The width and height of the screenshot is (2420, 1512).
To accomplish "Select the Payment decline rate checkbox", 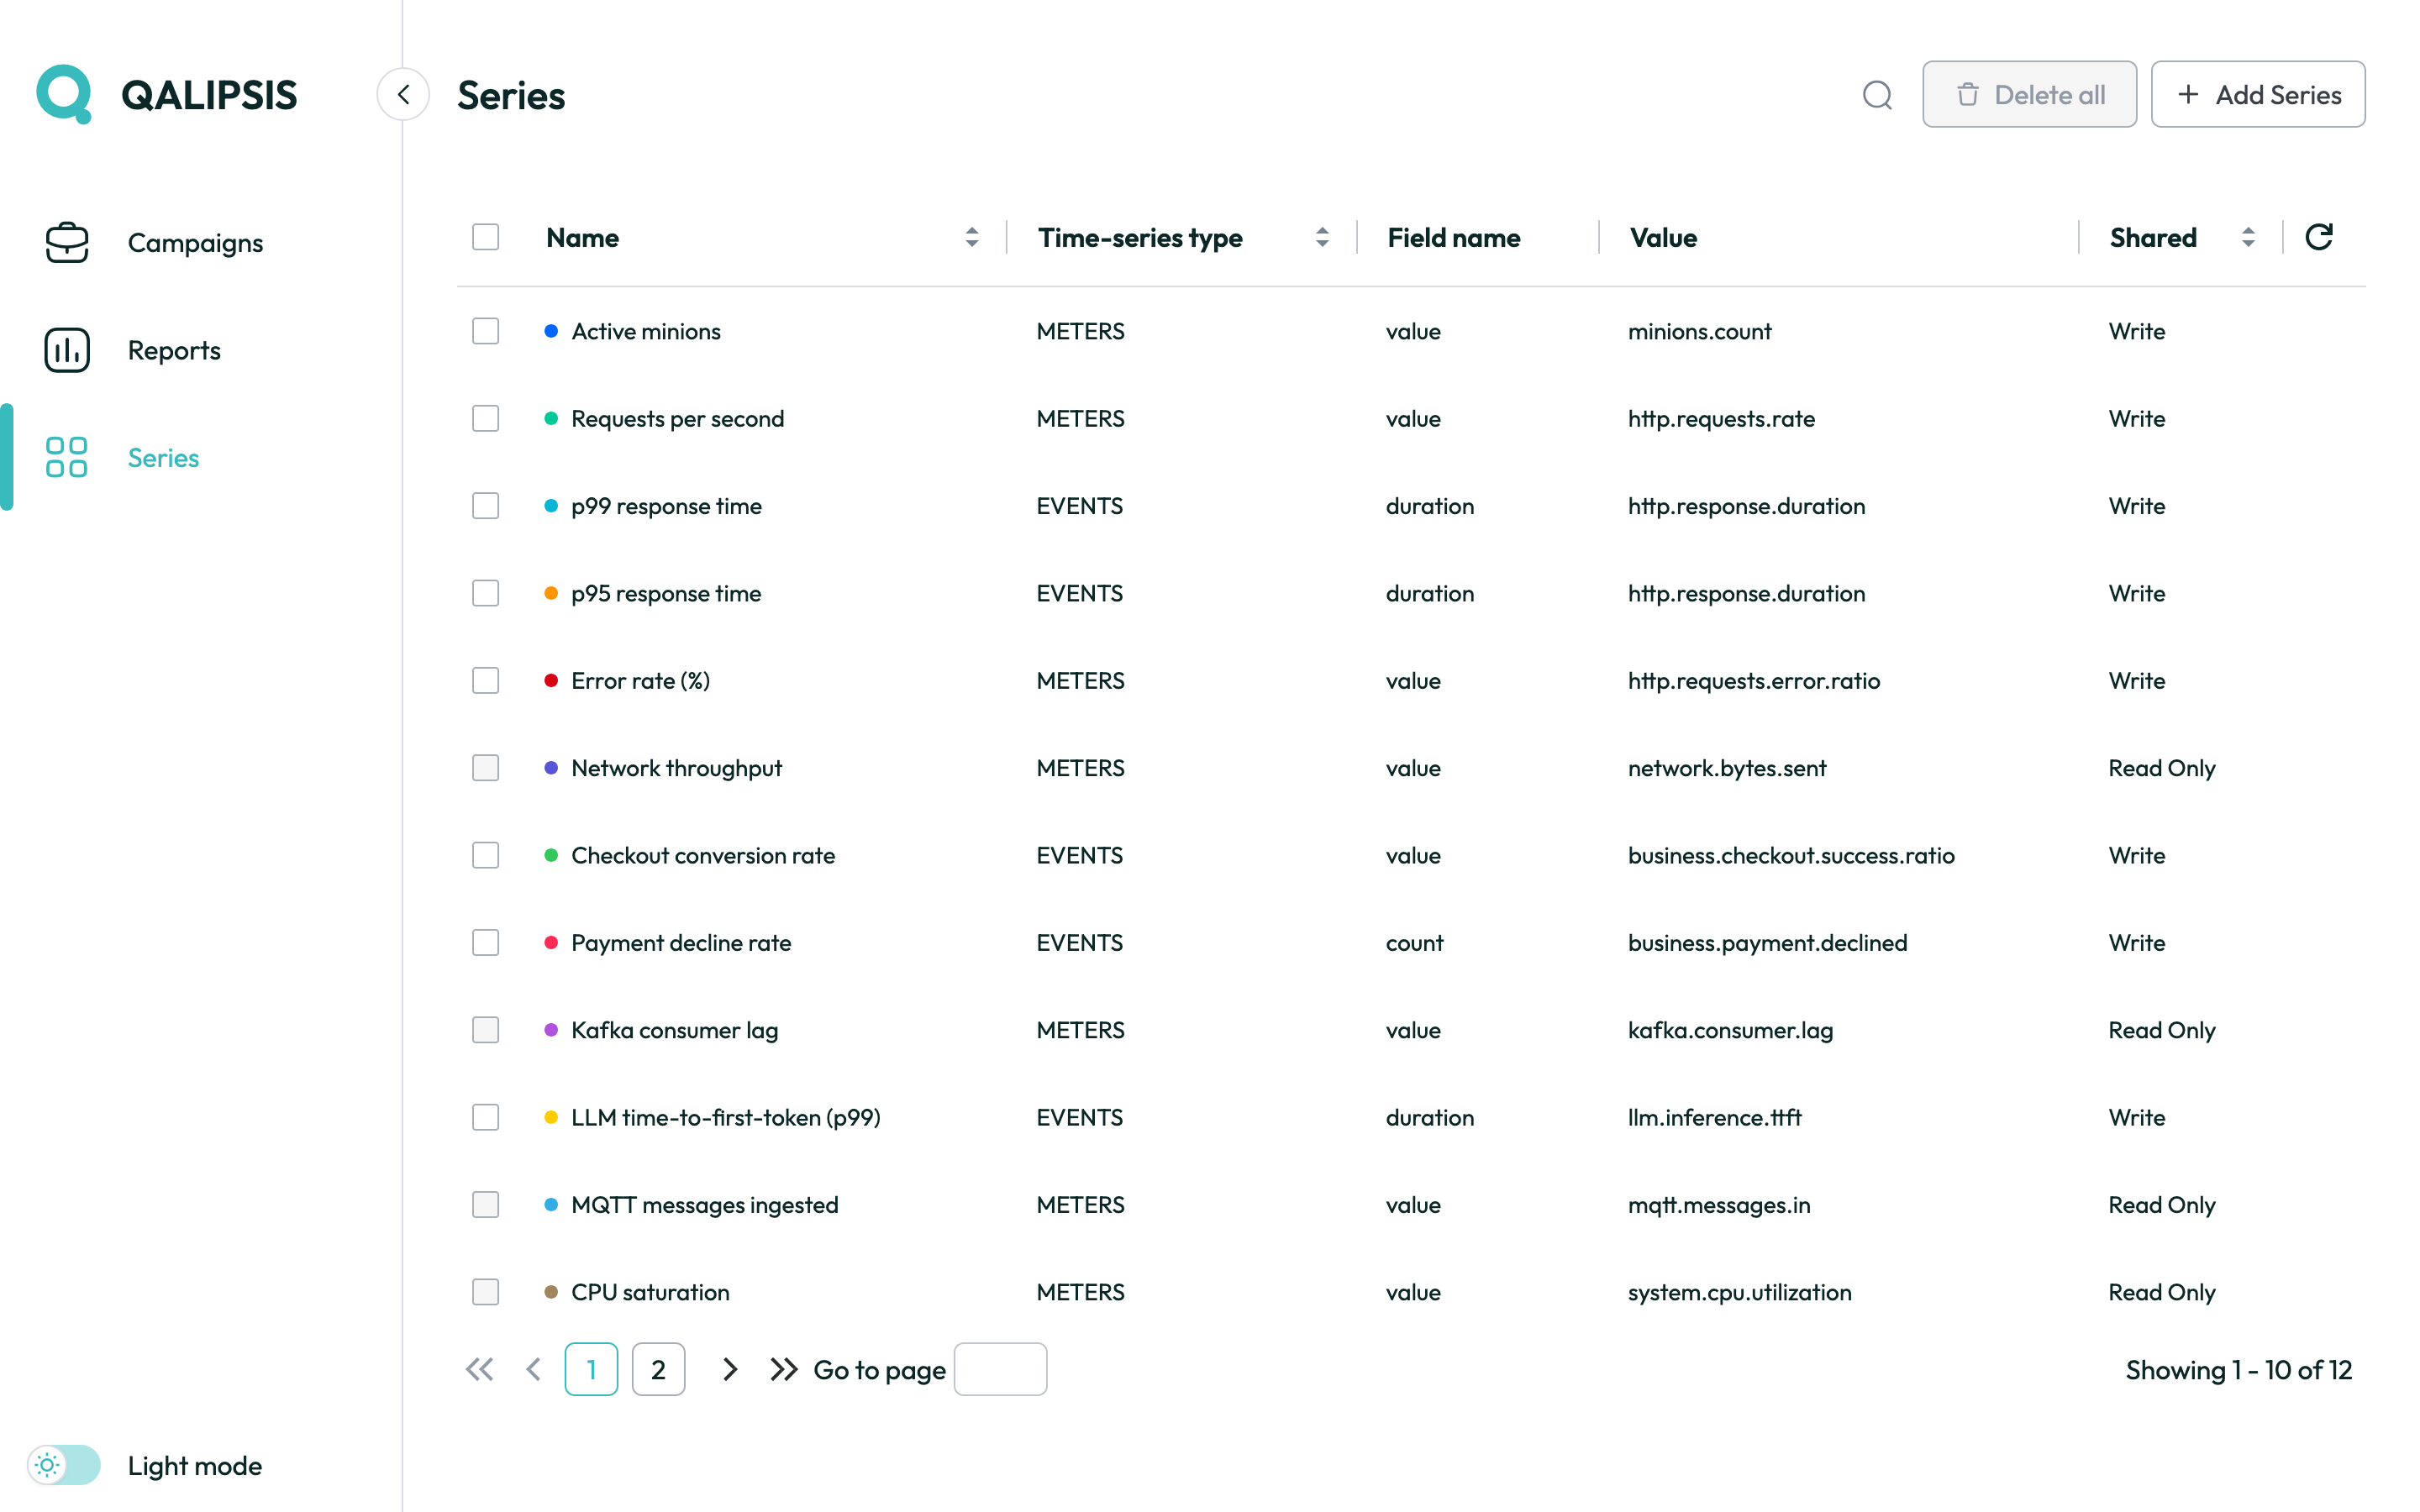I will pyautogui.click(x=485, y=942).
